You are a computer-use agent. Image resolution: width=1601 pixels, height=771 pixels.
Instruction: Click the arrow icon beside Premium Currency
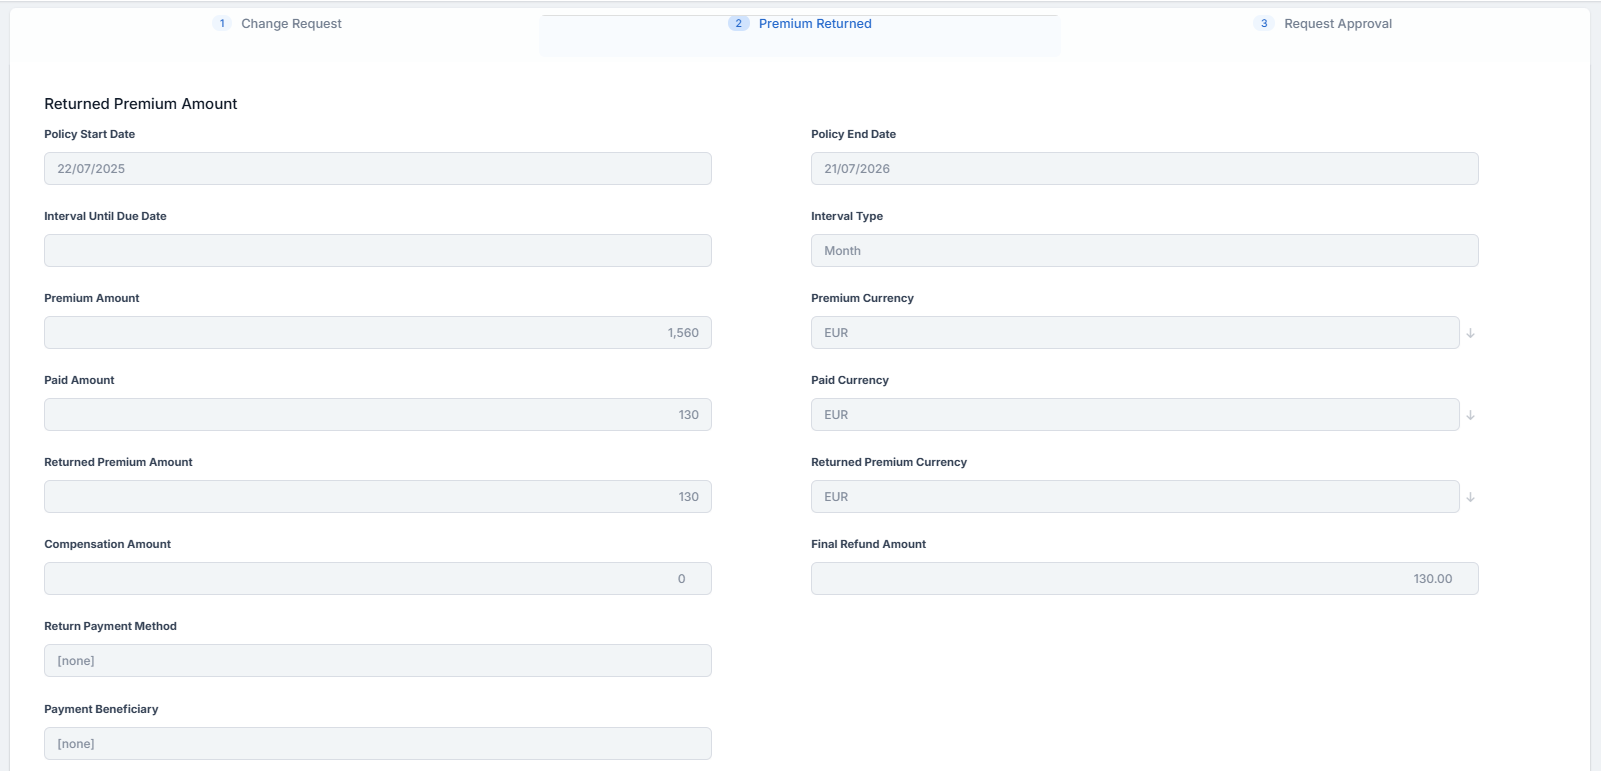1470,333
